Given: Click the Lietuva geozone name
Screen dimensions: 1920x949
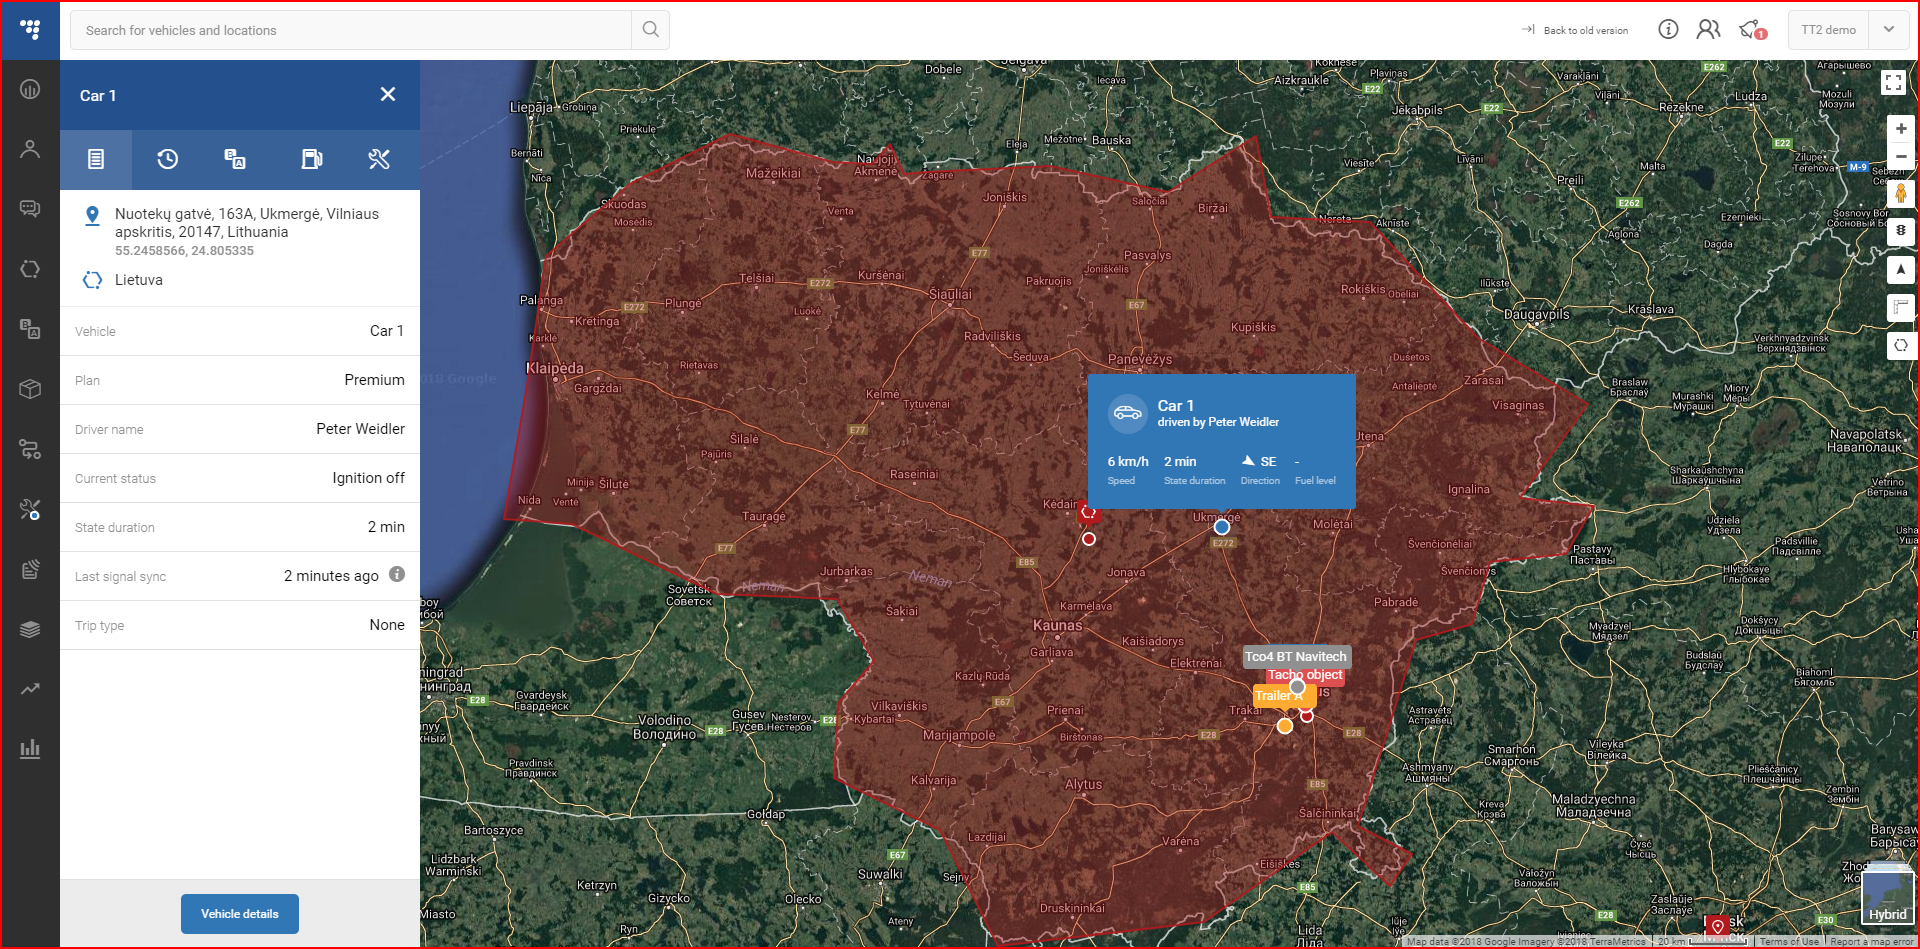Looking at the screenshot, I should (139, 280).
